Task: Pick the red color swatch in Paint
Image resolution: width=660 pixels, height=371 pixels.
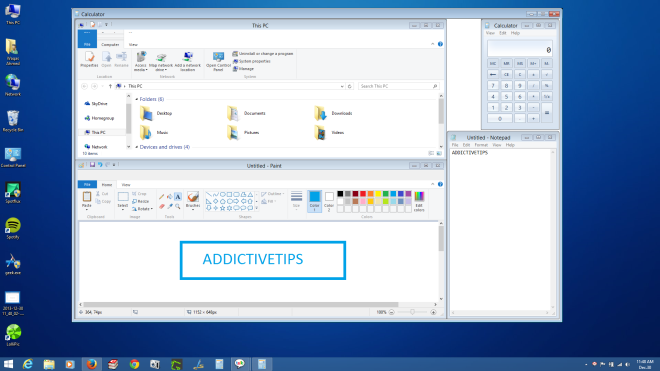Action: coord(363,194)
